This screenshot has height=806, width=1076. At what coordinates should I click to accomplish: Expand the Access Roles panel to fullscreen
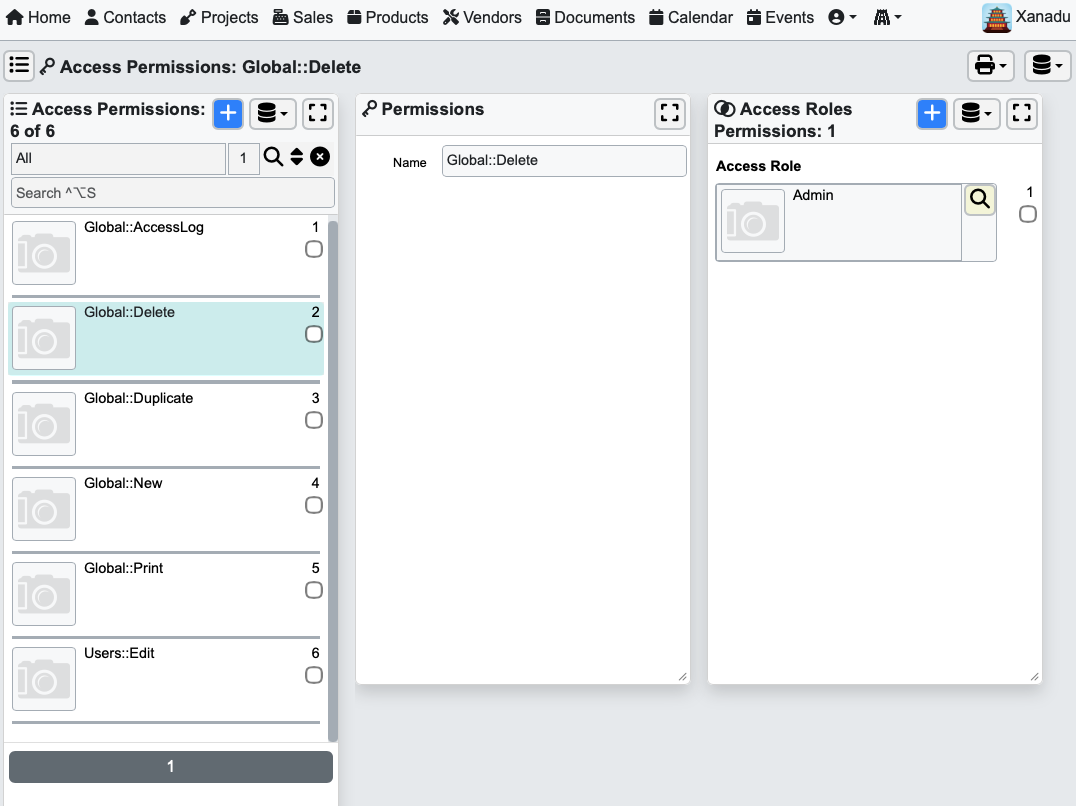1021,113
